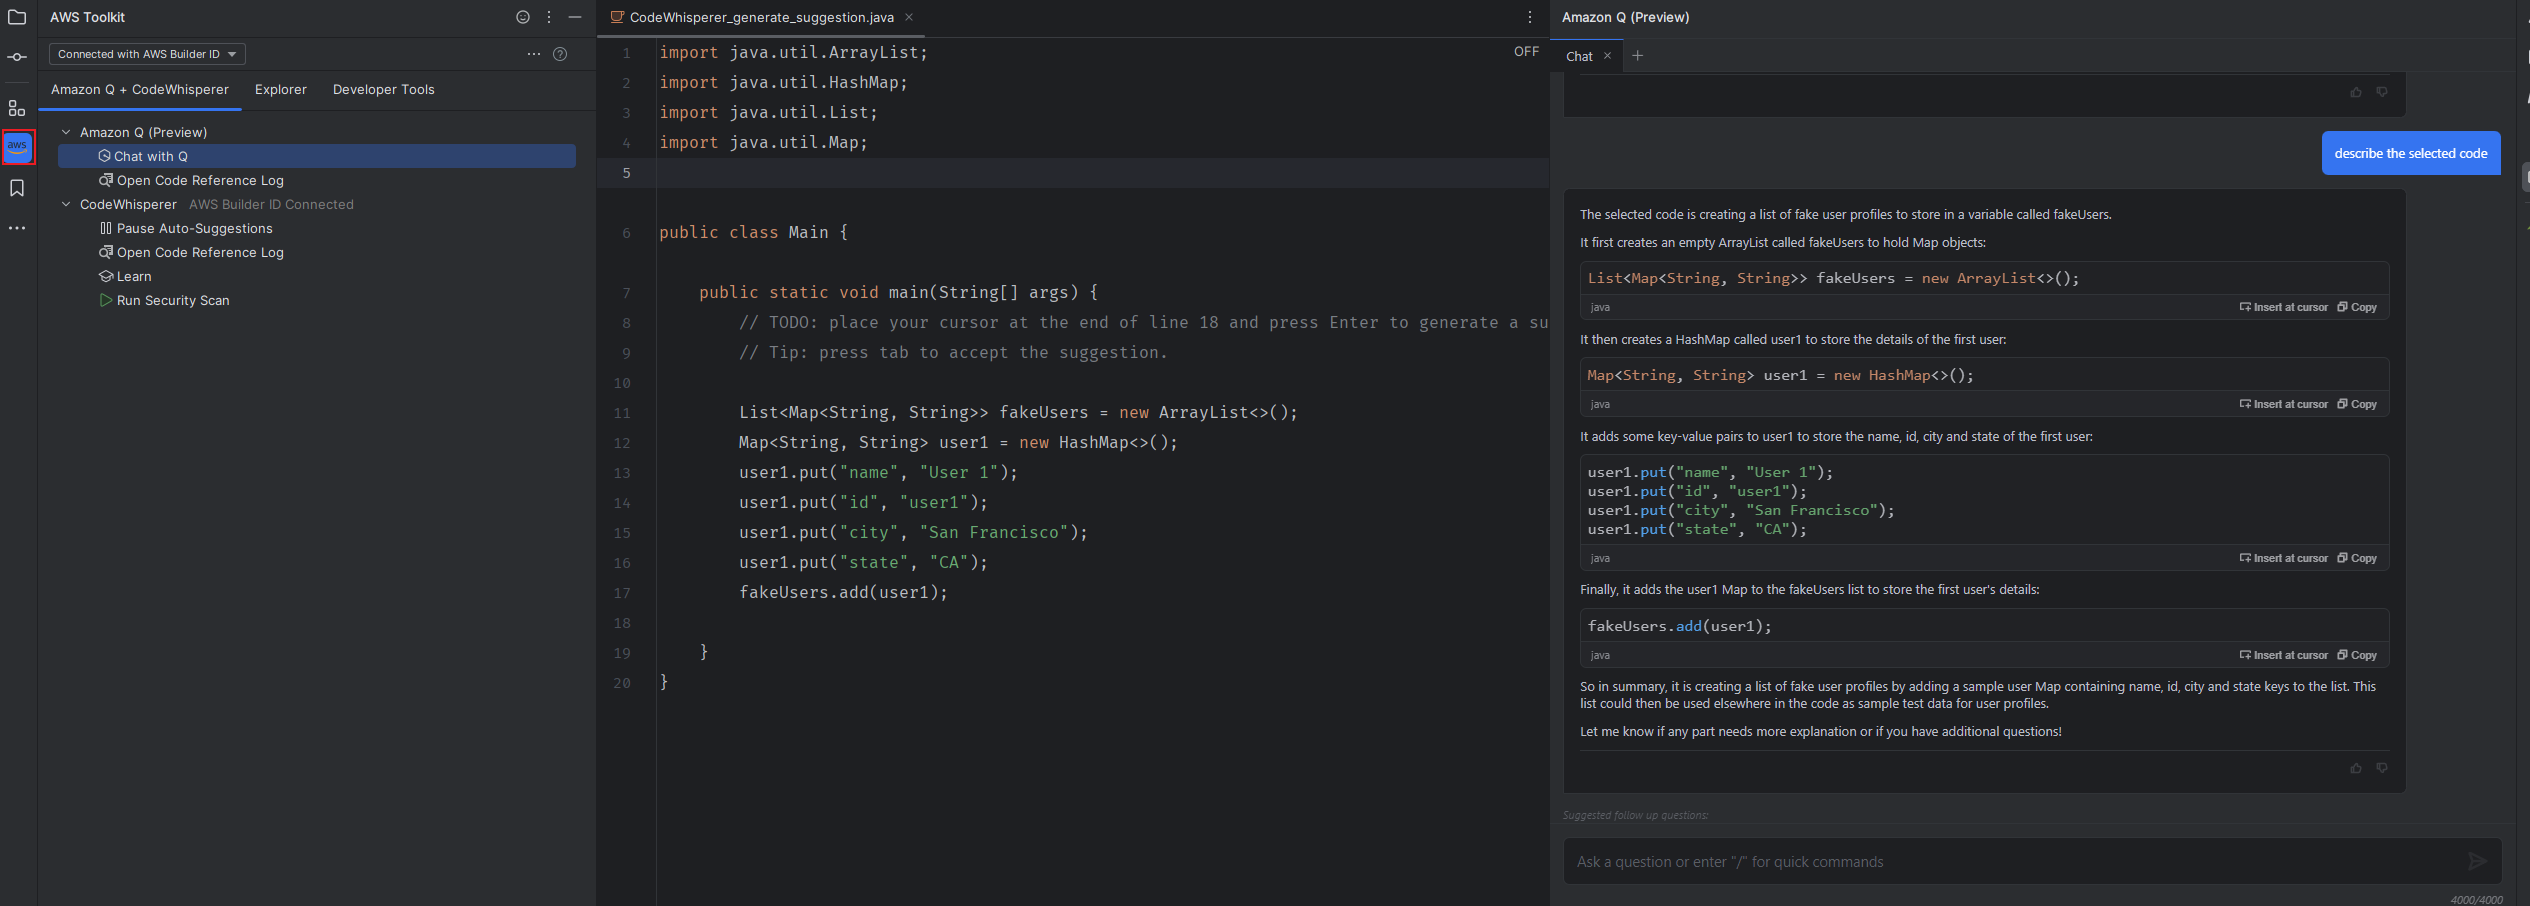
Task: Hide the AWS Toolkit panel
Action: 575,17
